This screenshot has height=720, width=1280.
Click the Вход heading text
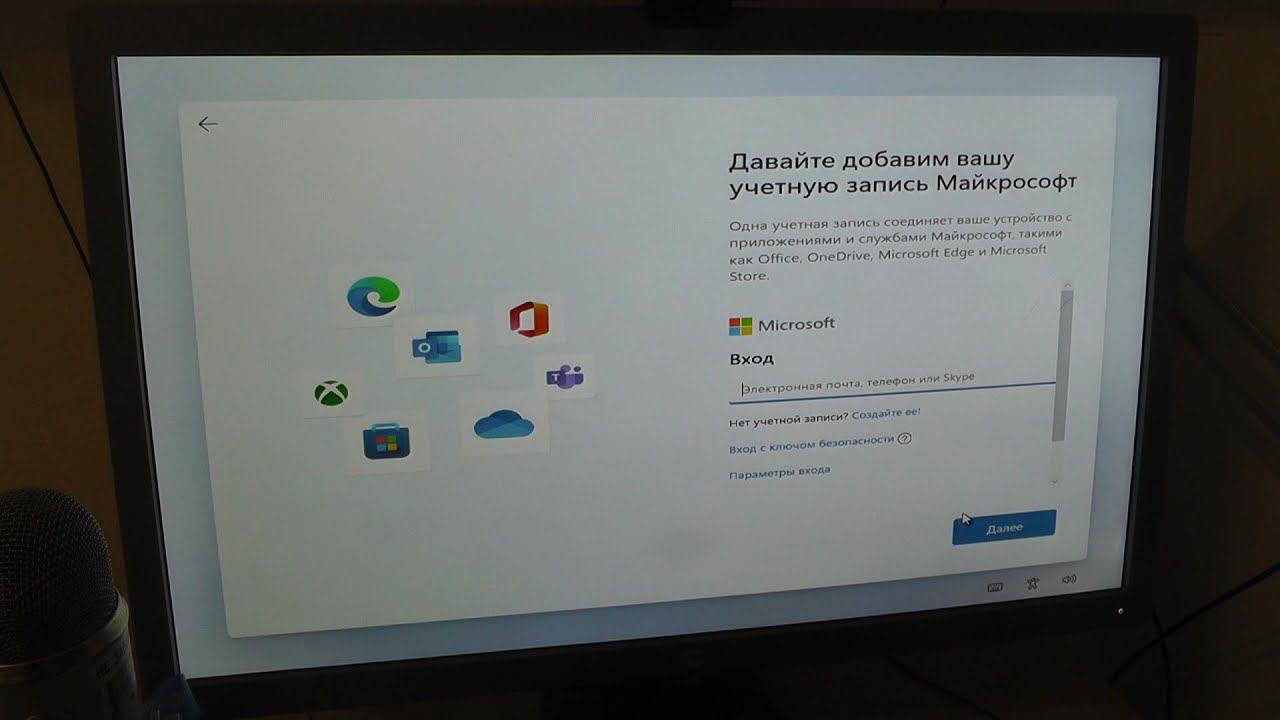coord(751,358)
